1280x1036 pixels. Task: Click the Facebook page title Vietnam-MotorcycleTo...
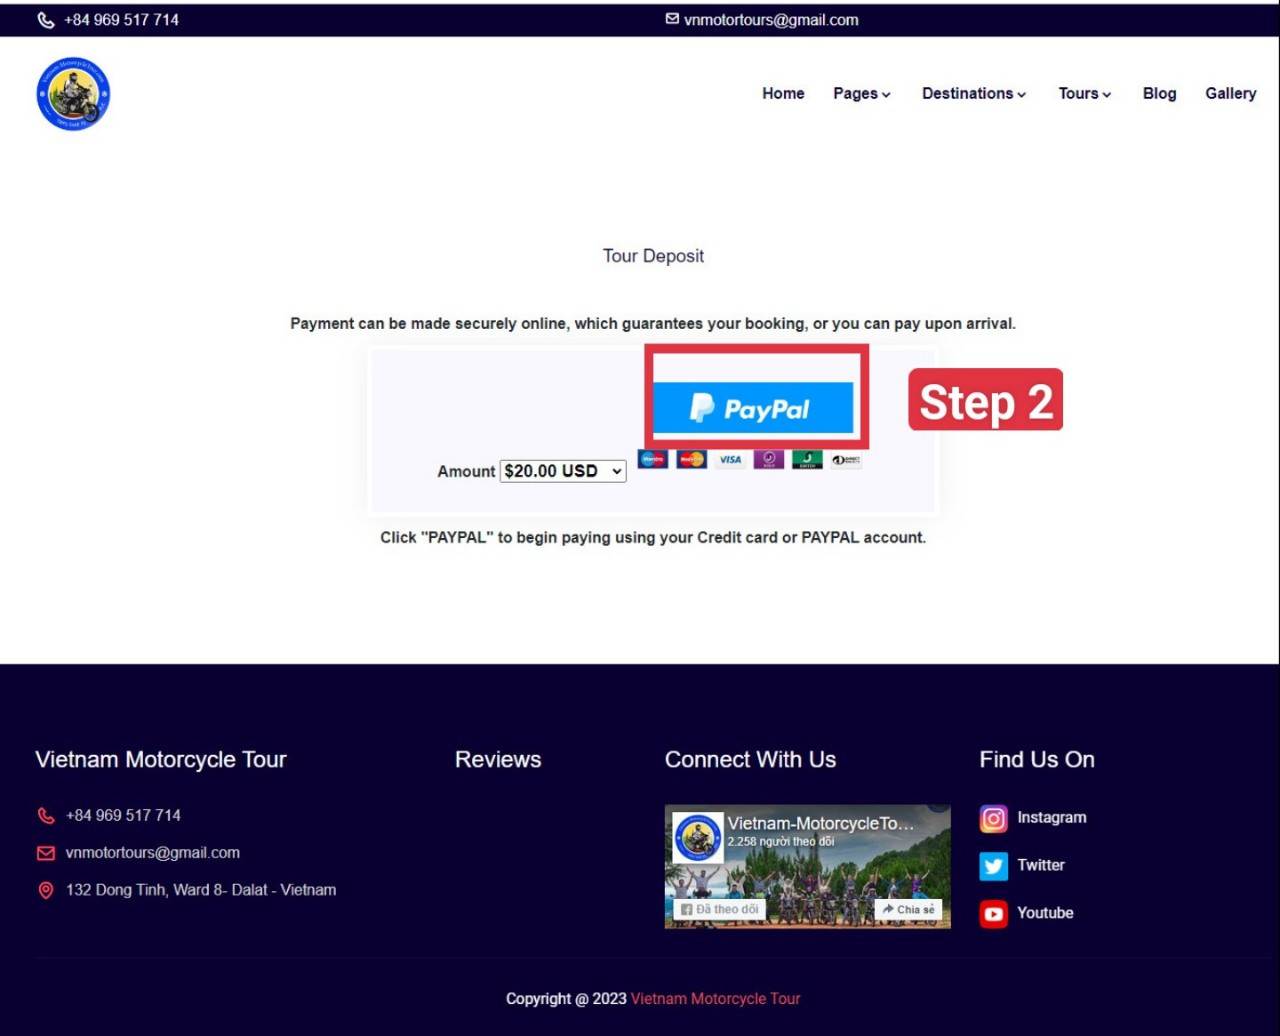(x=820, y=823)
